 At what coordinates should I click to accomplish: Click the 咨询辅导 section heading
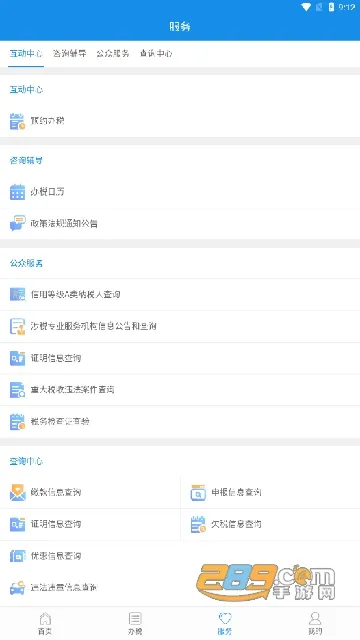(26, 161)
